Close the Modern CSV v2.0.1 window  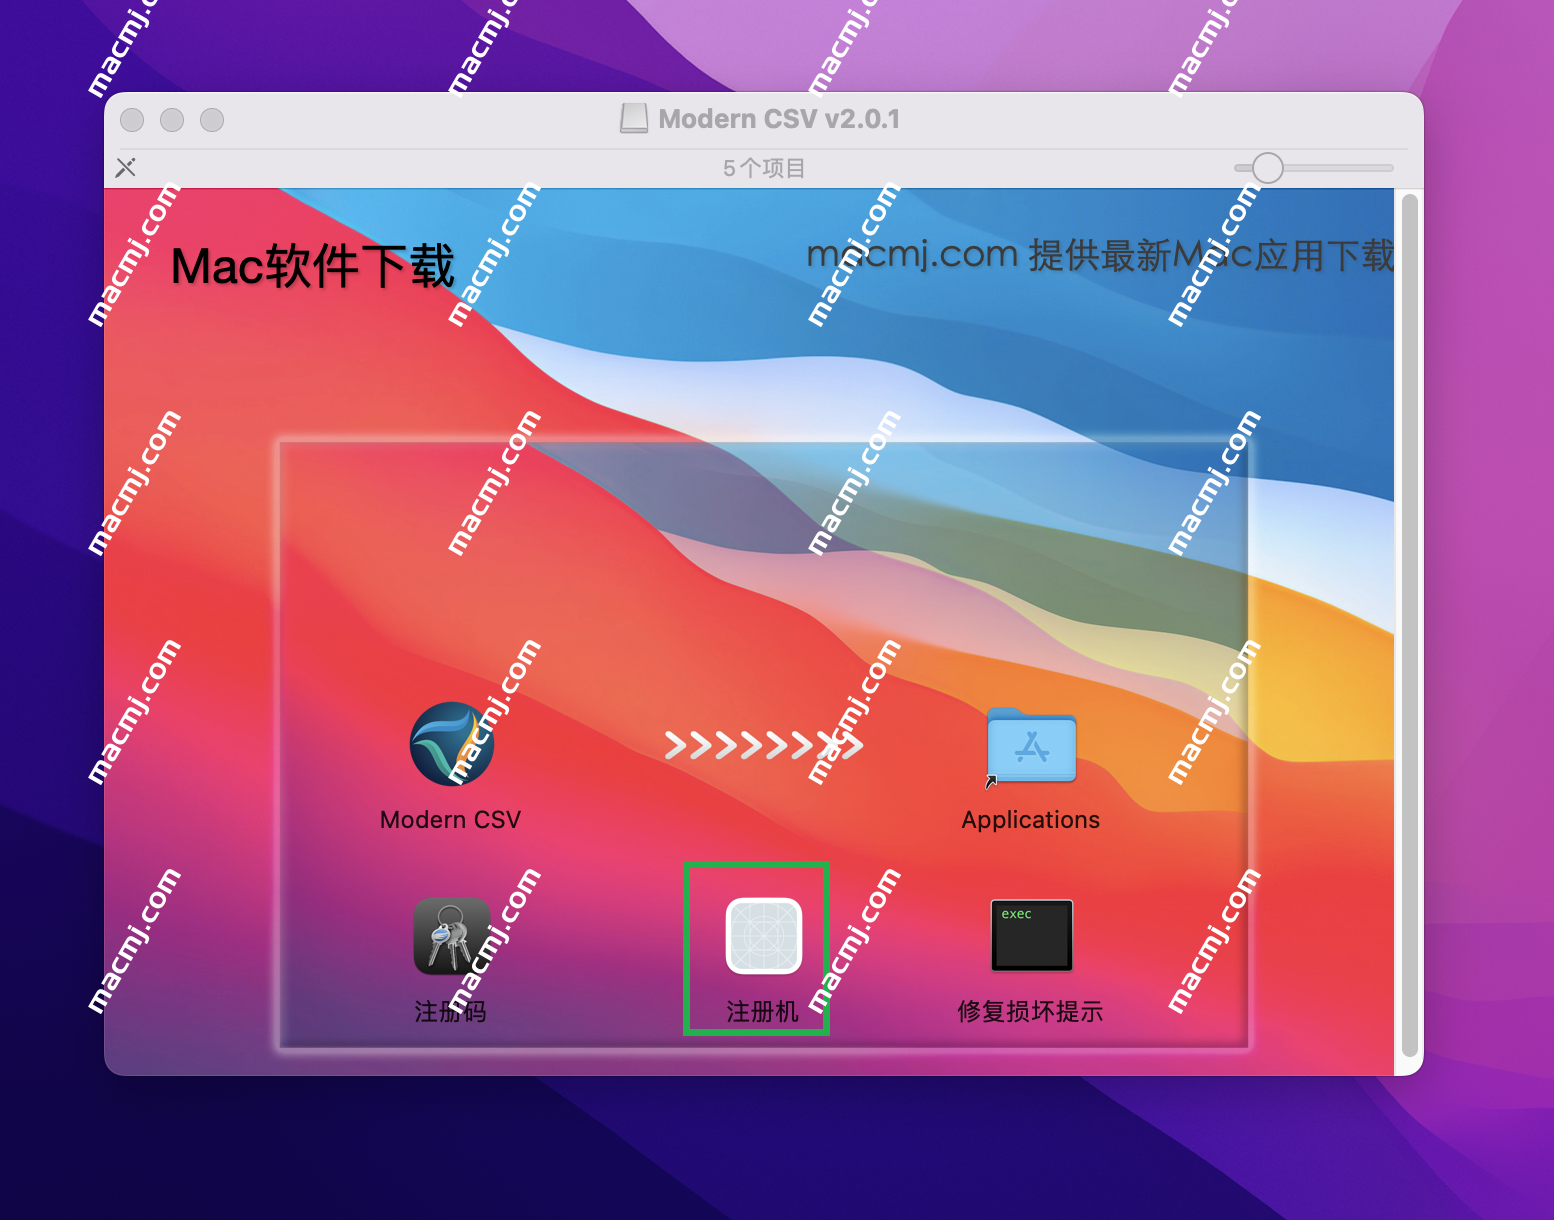pos(132,120)
